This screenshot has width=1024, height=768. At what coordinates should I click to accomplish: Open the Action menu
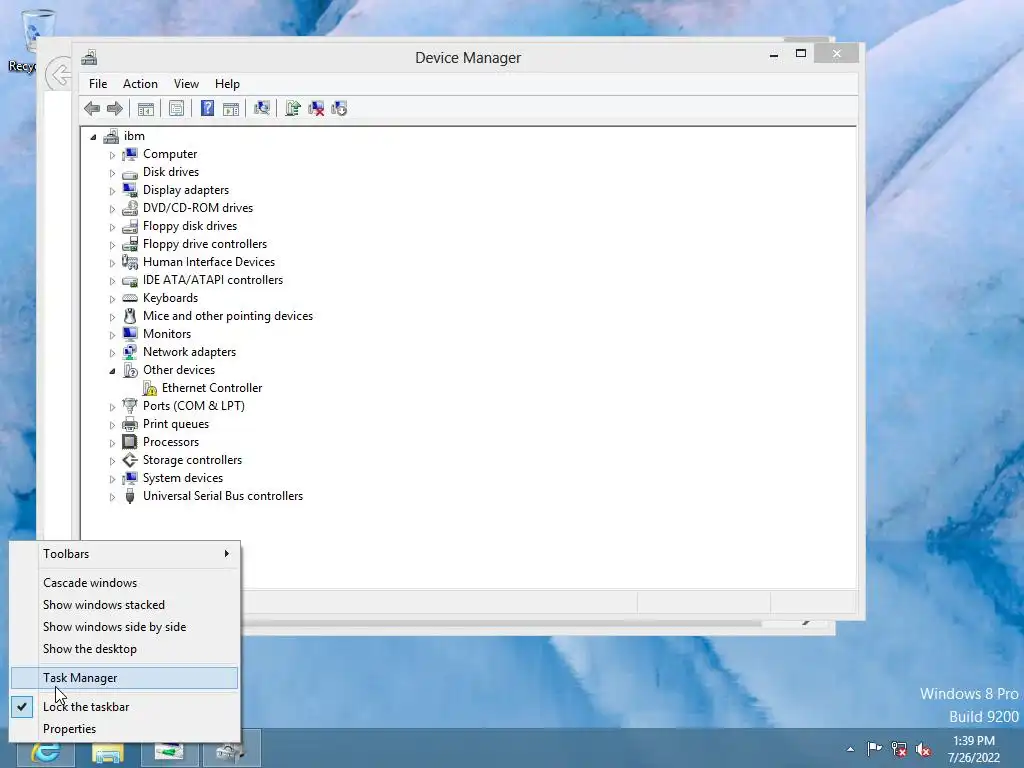coord(140,84)
